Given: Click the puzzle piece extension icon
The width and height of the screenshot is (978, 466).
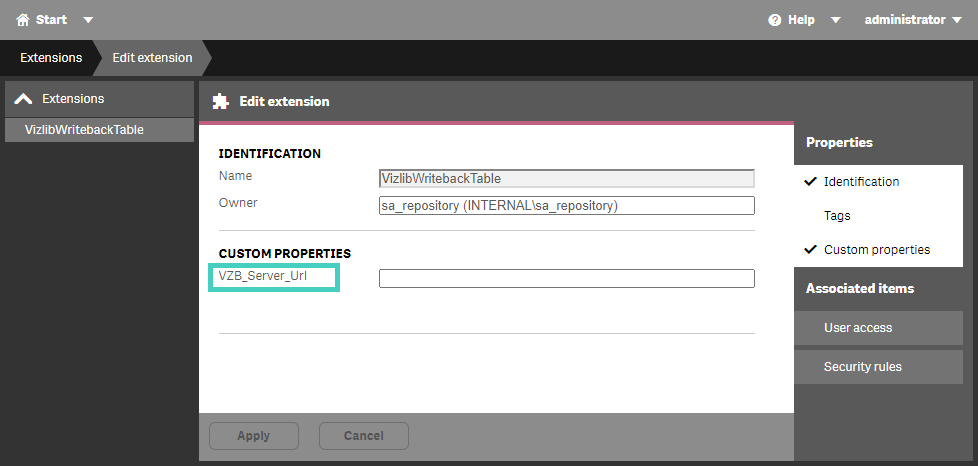Looking at the screenshot, I should click(220, 101).
